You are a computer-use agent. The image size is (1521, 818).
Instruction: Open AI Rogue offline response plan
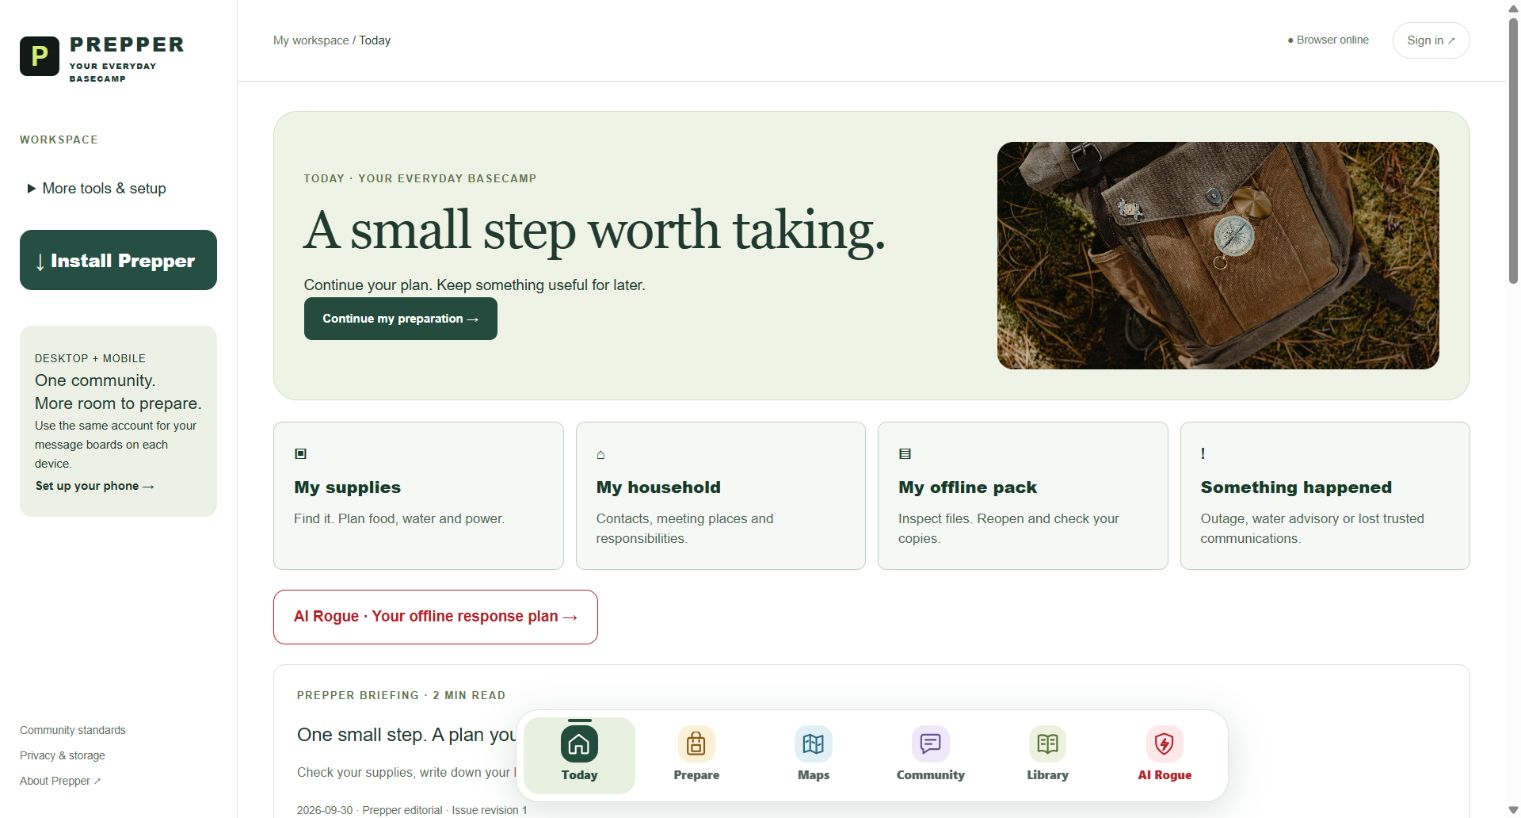click(435, 617)
